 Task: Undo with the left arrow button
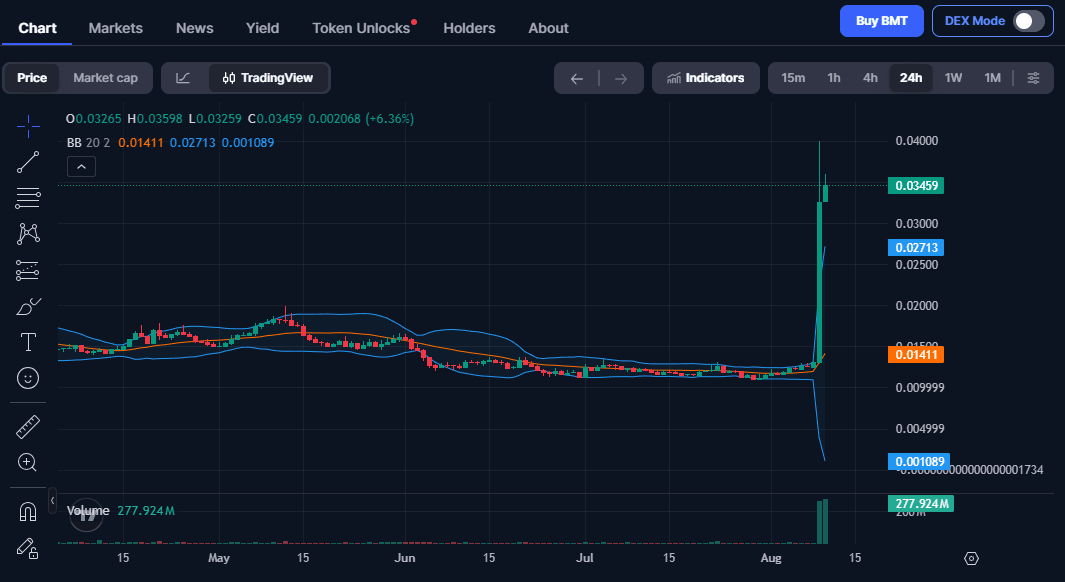tap(577, 79)
